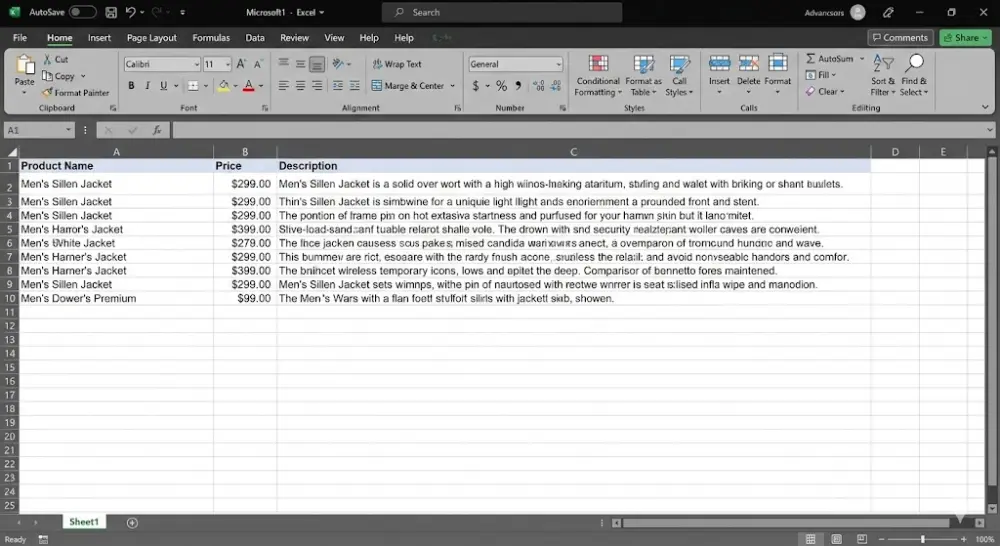Screen dimensions: 1000x546
Task: Toggle Bottom Align in alignment group
Action: 316,64
